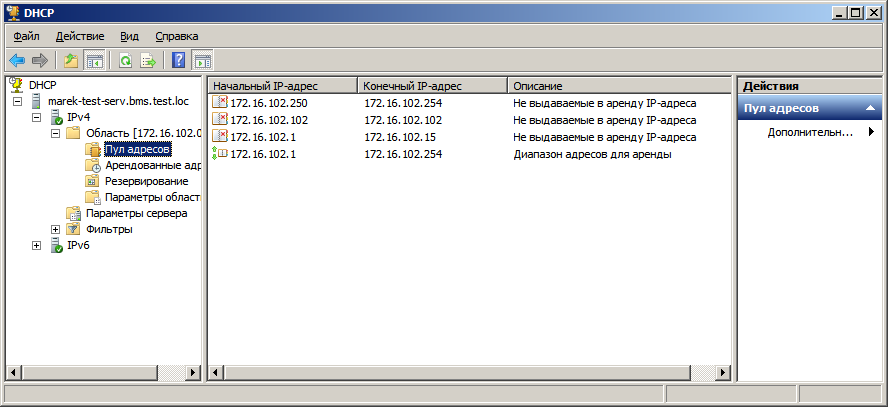This screenshot has width=888, height=407.
Task: Expand the IPv6 node
Action: click(37, 246)
